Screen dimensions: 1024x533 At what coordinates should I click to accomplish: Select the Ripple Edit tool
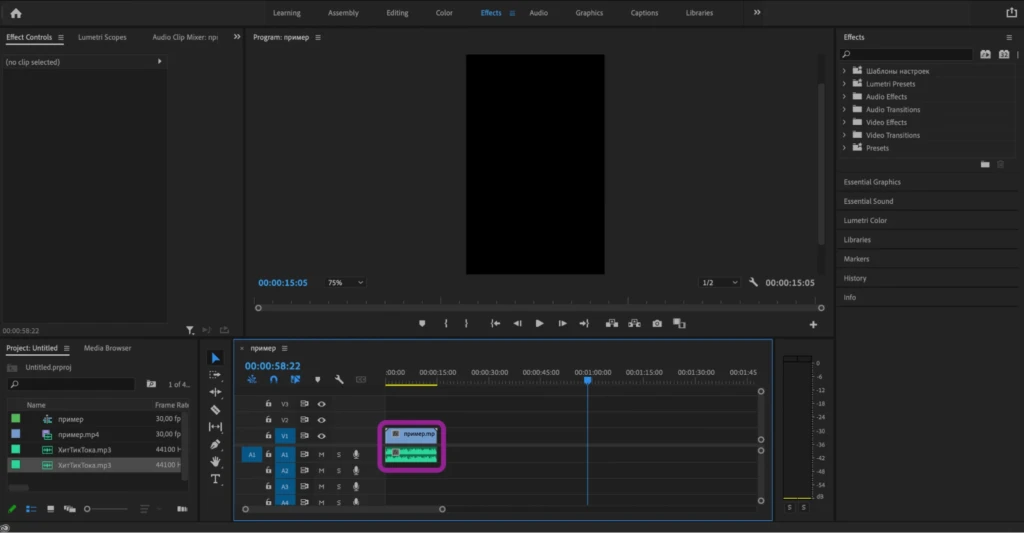[x=216, y=392]
